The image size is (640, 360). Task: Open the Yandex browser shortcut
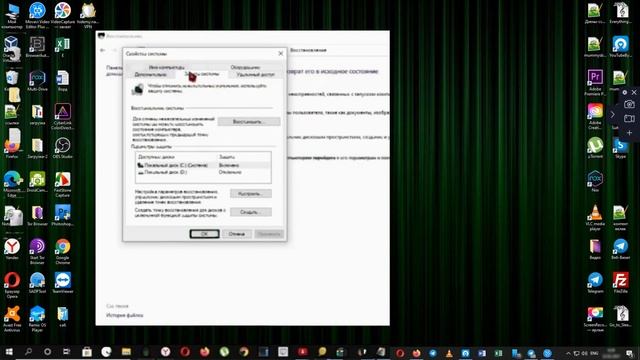point(12,249)
